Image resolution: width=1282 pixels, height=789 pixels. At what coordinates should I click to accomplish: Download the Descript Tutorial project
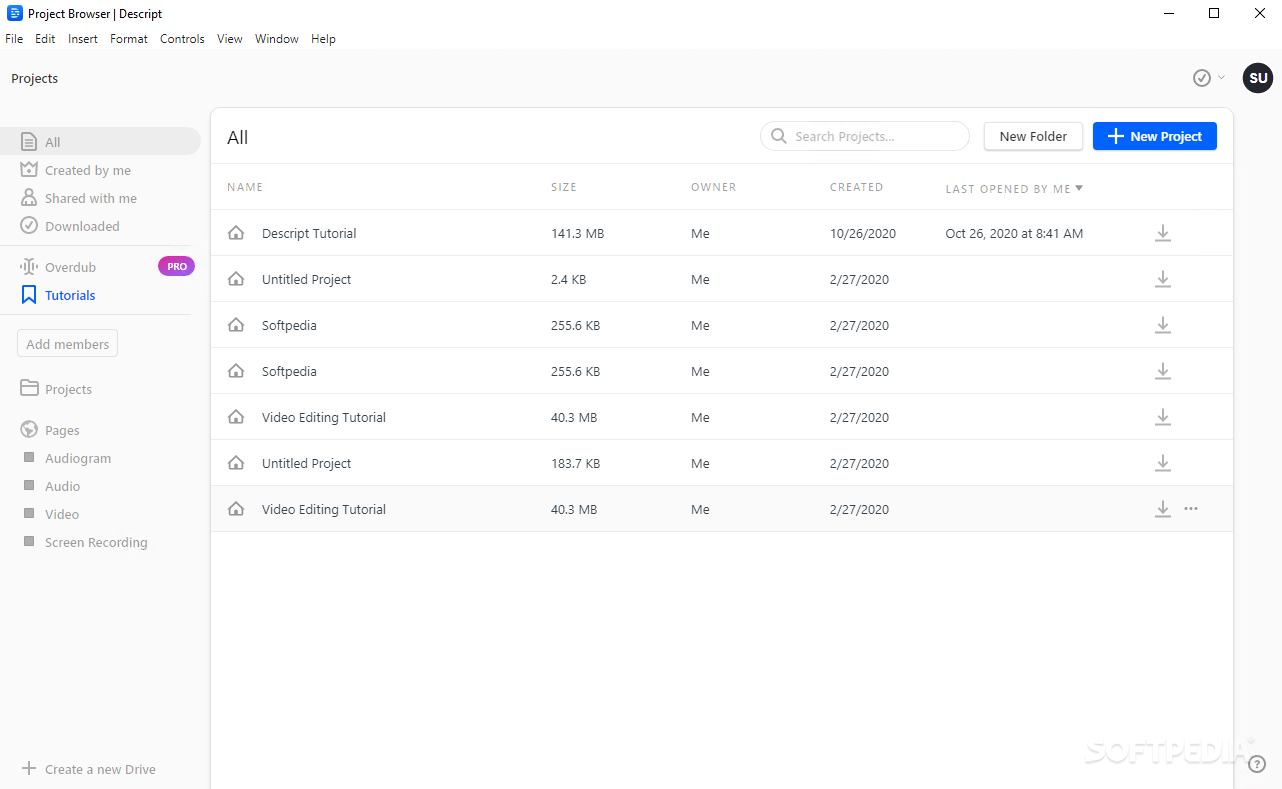tap(1162, 233)
